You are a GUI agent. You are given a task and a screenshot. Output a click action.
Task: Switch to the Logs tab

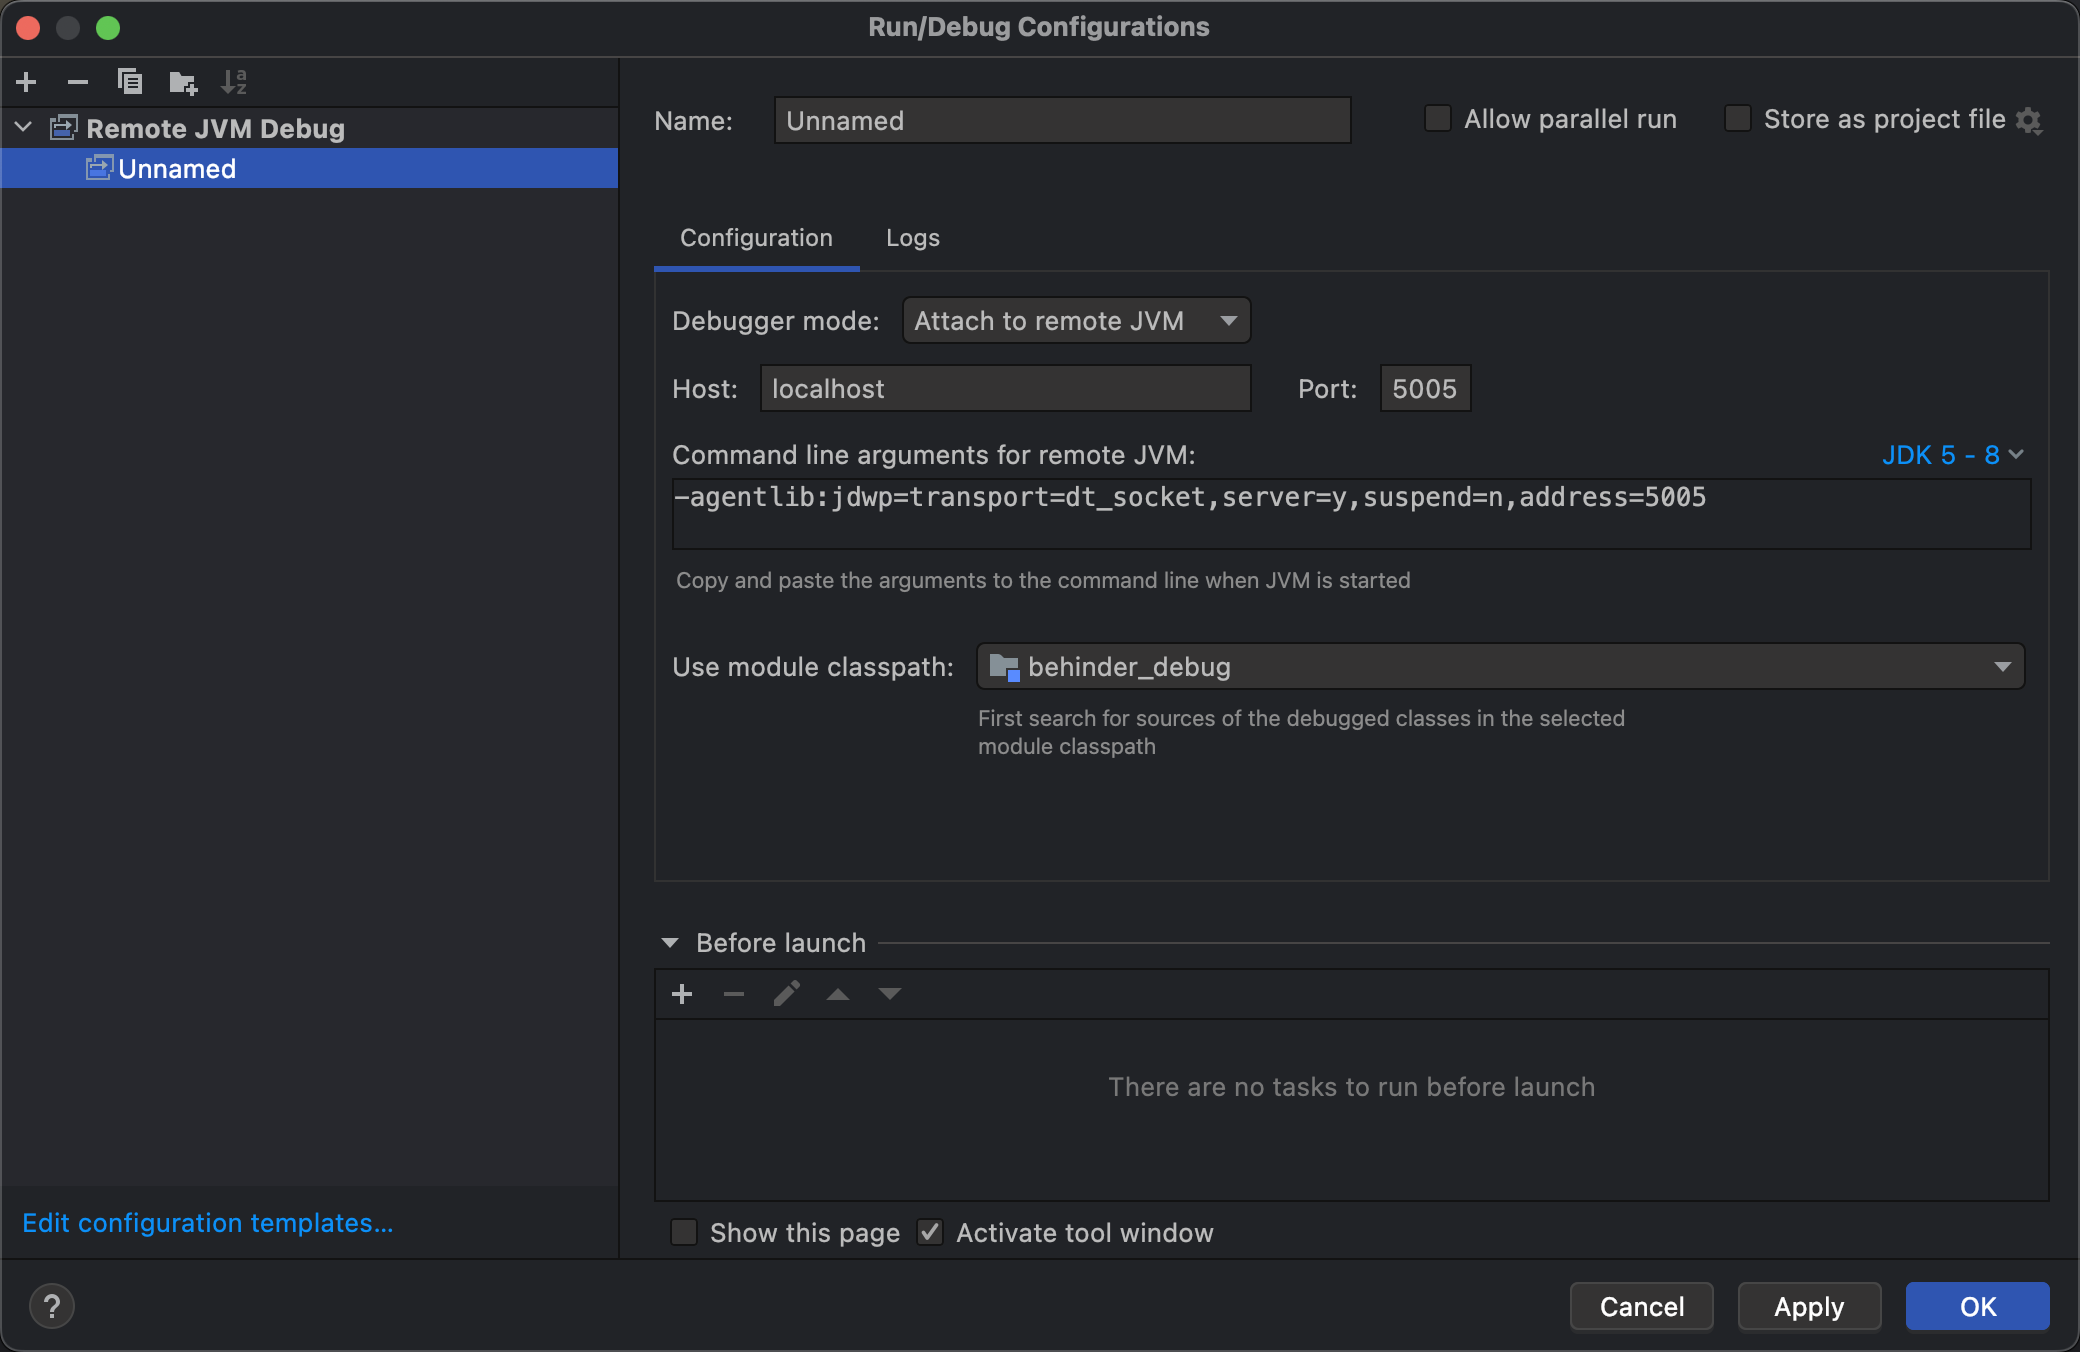912,238
